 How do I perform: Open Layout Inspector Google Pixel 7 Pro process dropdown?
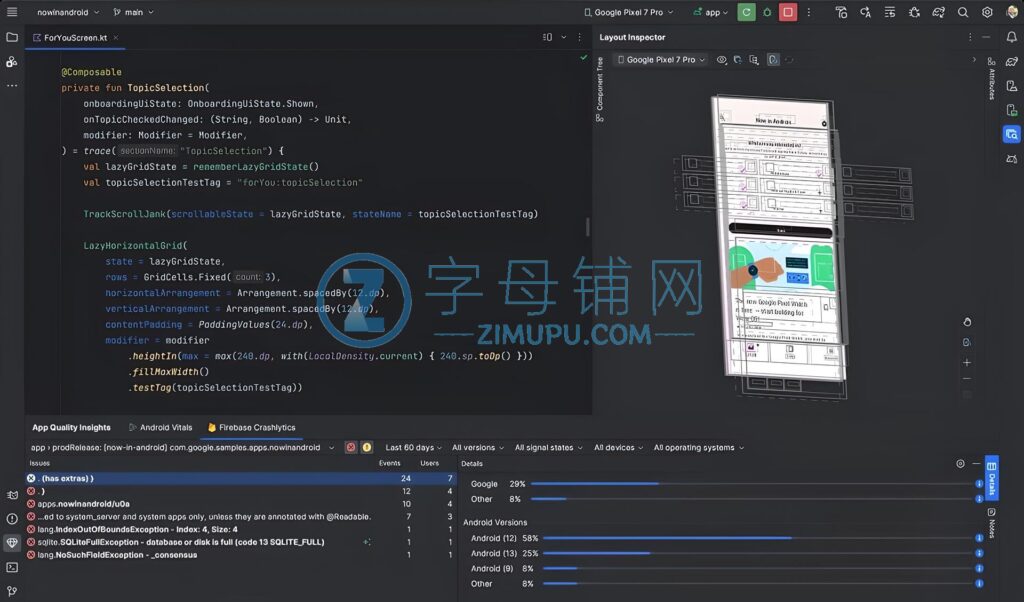pos(661,59)
